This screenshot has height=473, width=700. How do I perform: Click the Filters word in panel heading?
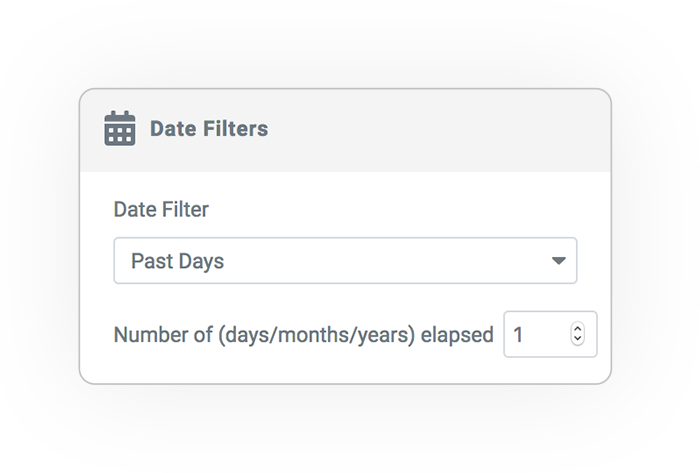(235, 129)
